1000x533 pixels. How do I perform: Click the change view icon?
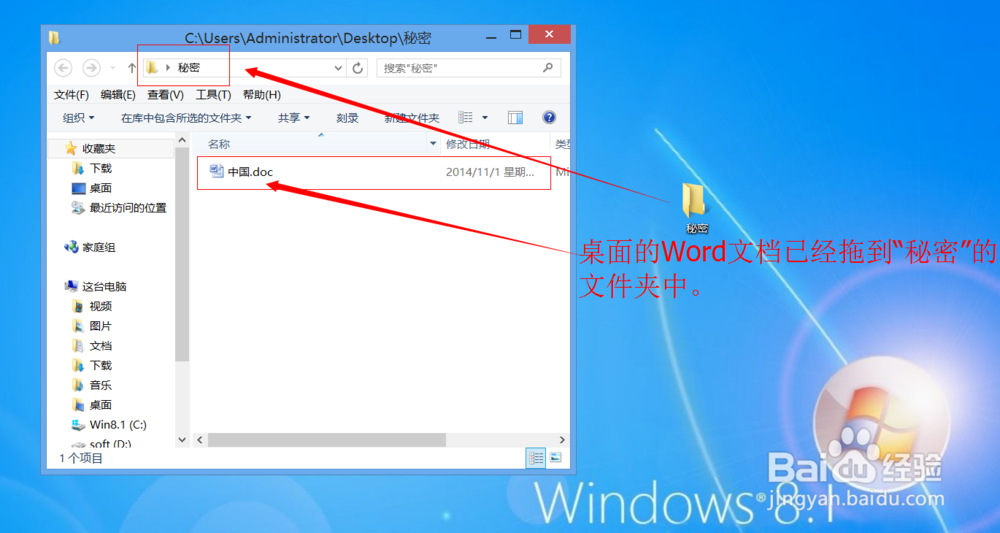[x=466, y=117]
